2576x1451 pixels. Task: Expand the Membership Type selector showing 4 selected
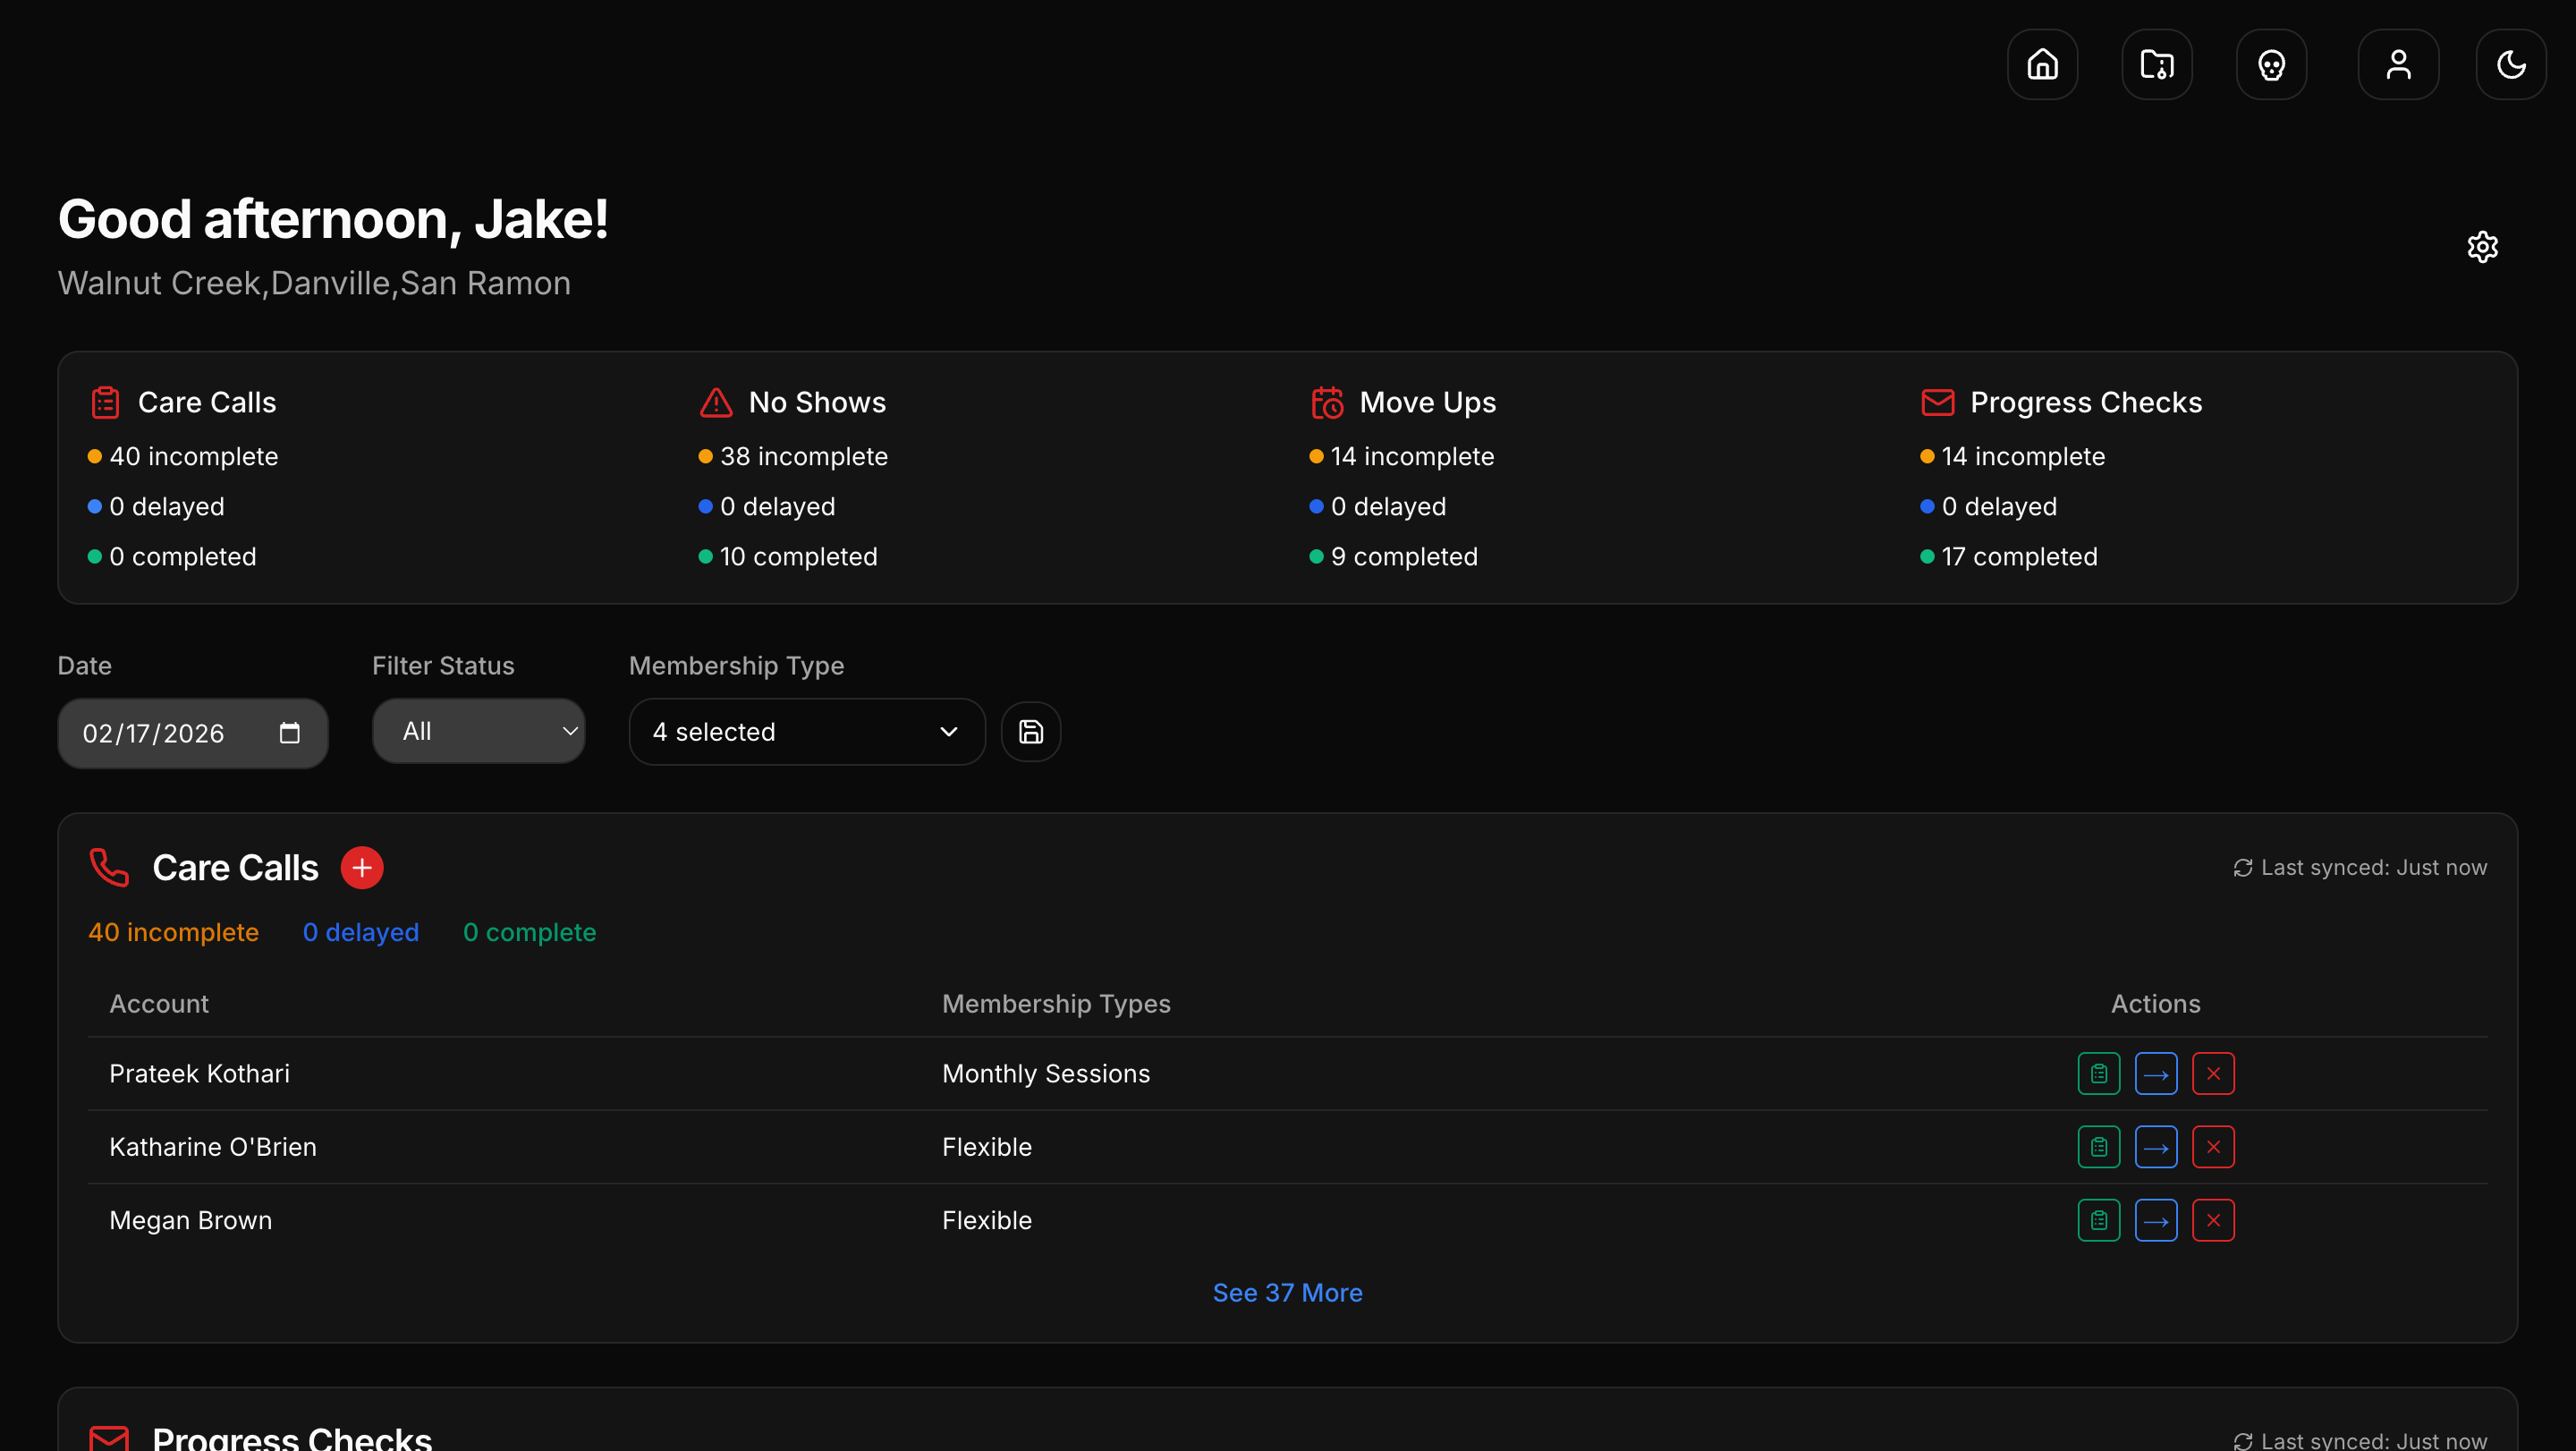tap(806, 731)
